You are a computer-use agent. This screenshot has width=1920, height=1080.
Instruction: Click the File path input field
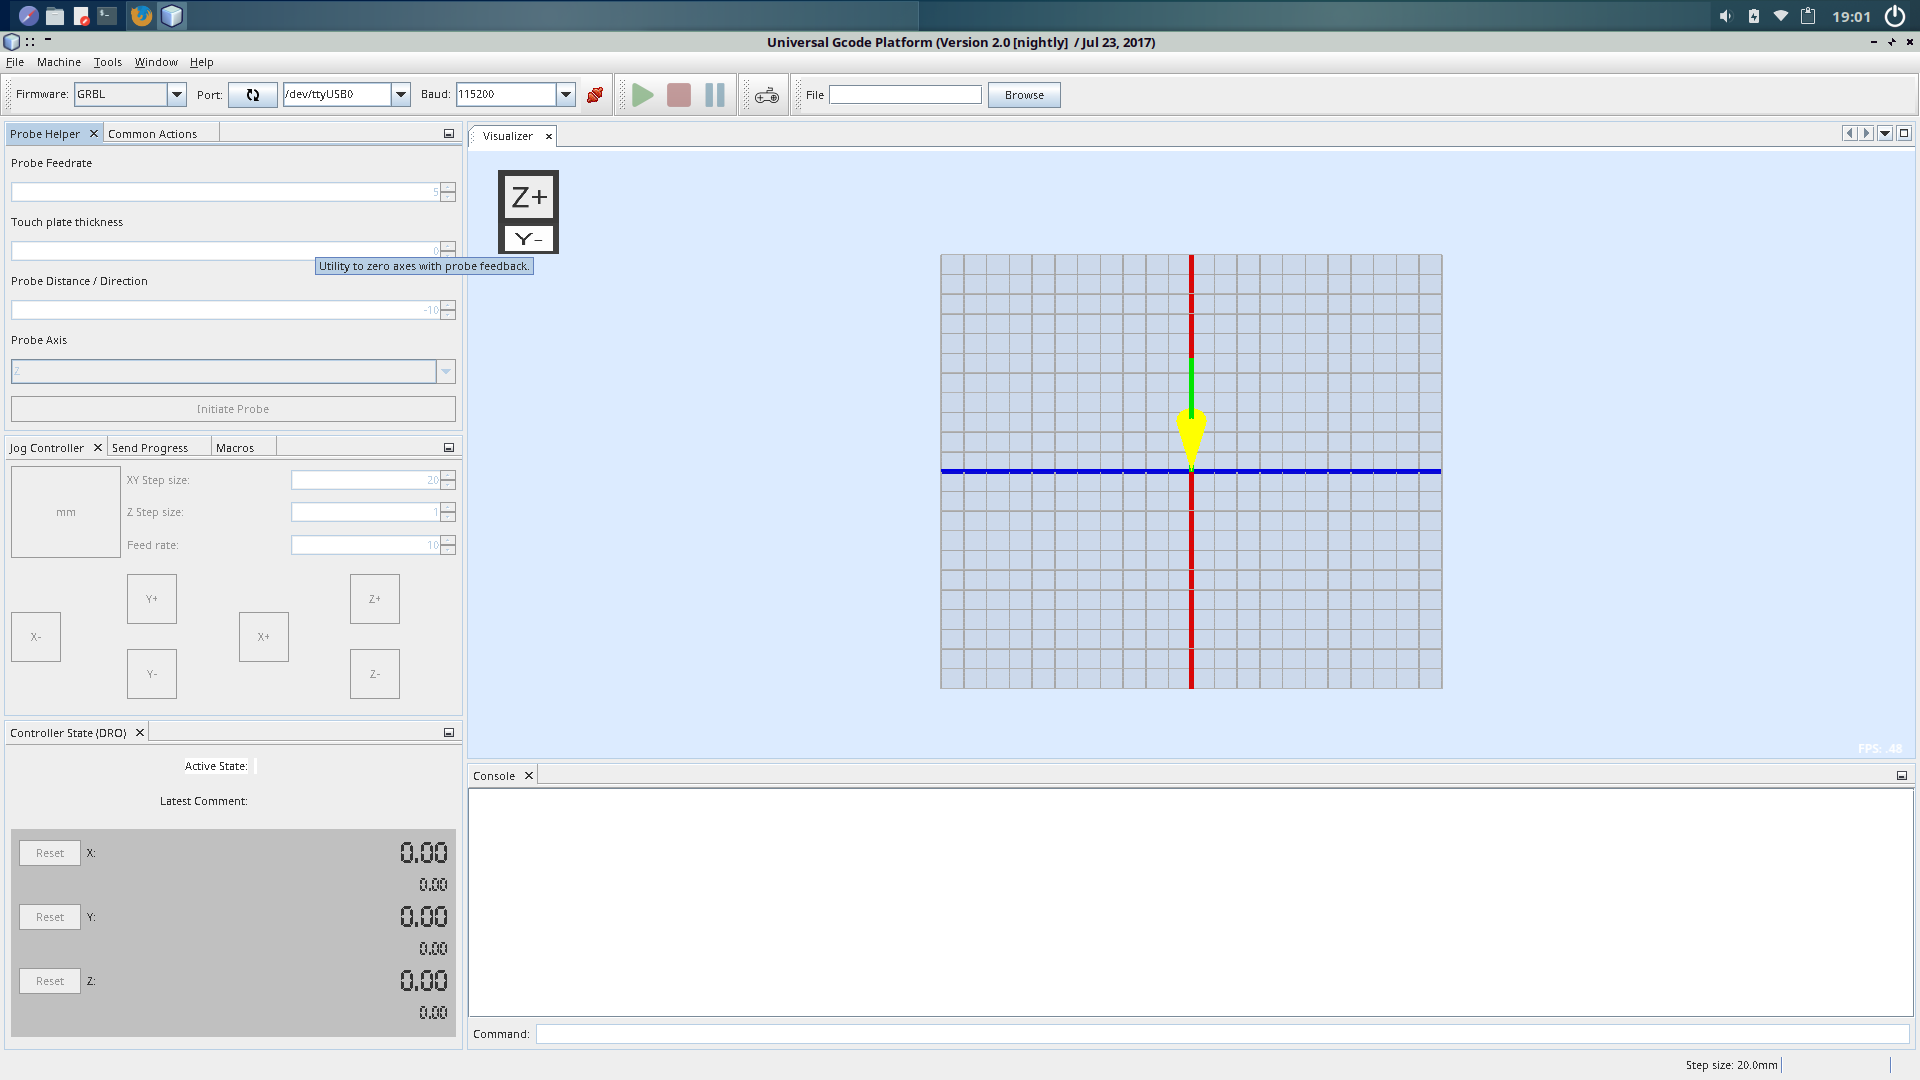tap(905, 95)
